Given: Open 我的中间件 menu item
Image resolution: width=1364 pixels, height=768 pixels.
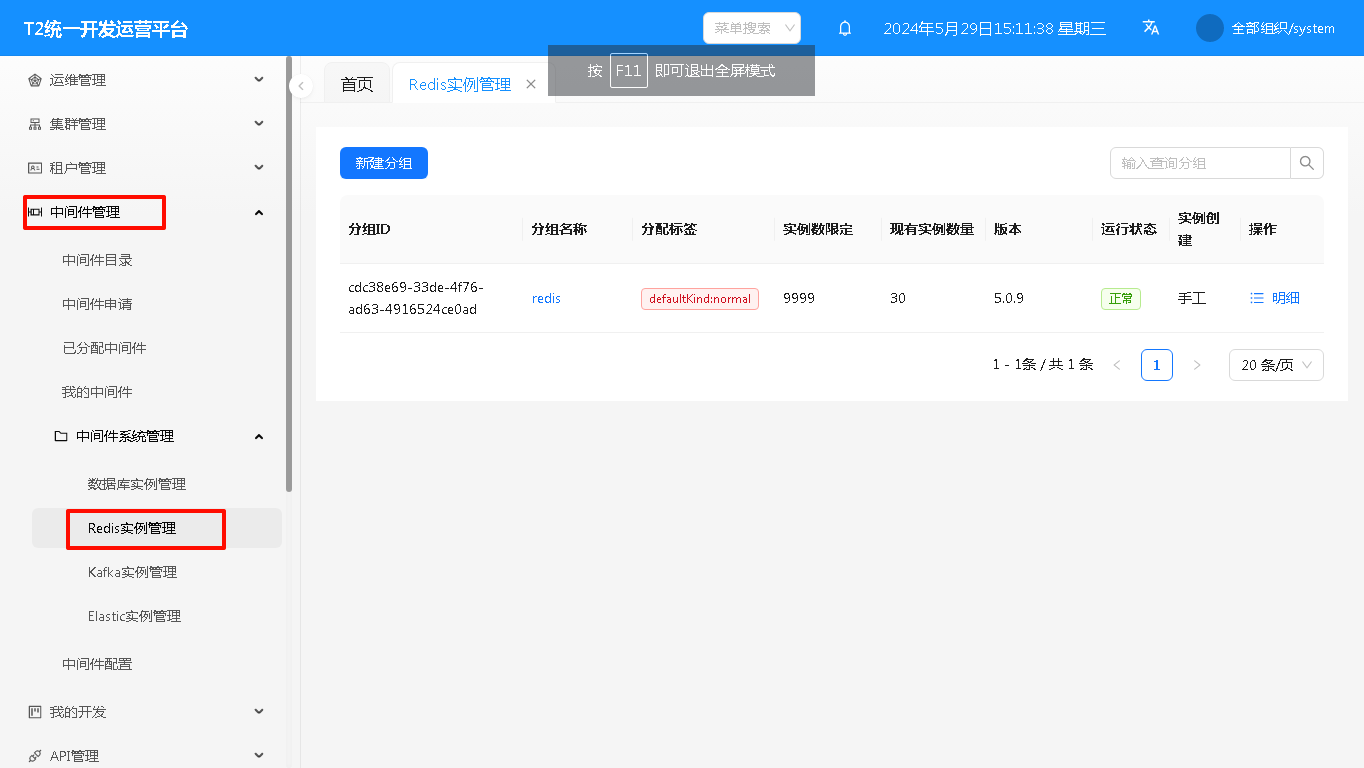Looking at the screenshot, I should coord(97,392).
